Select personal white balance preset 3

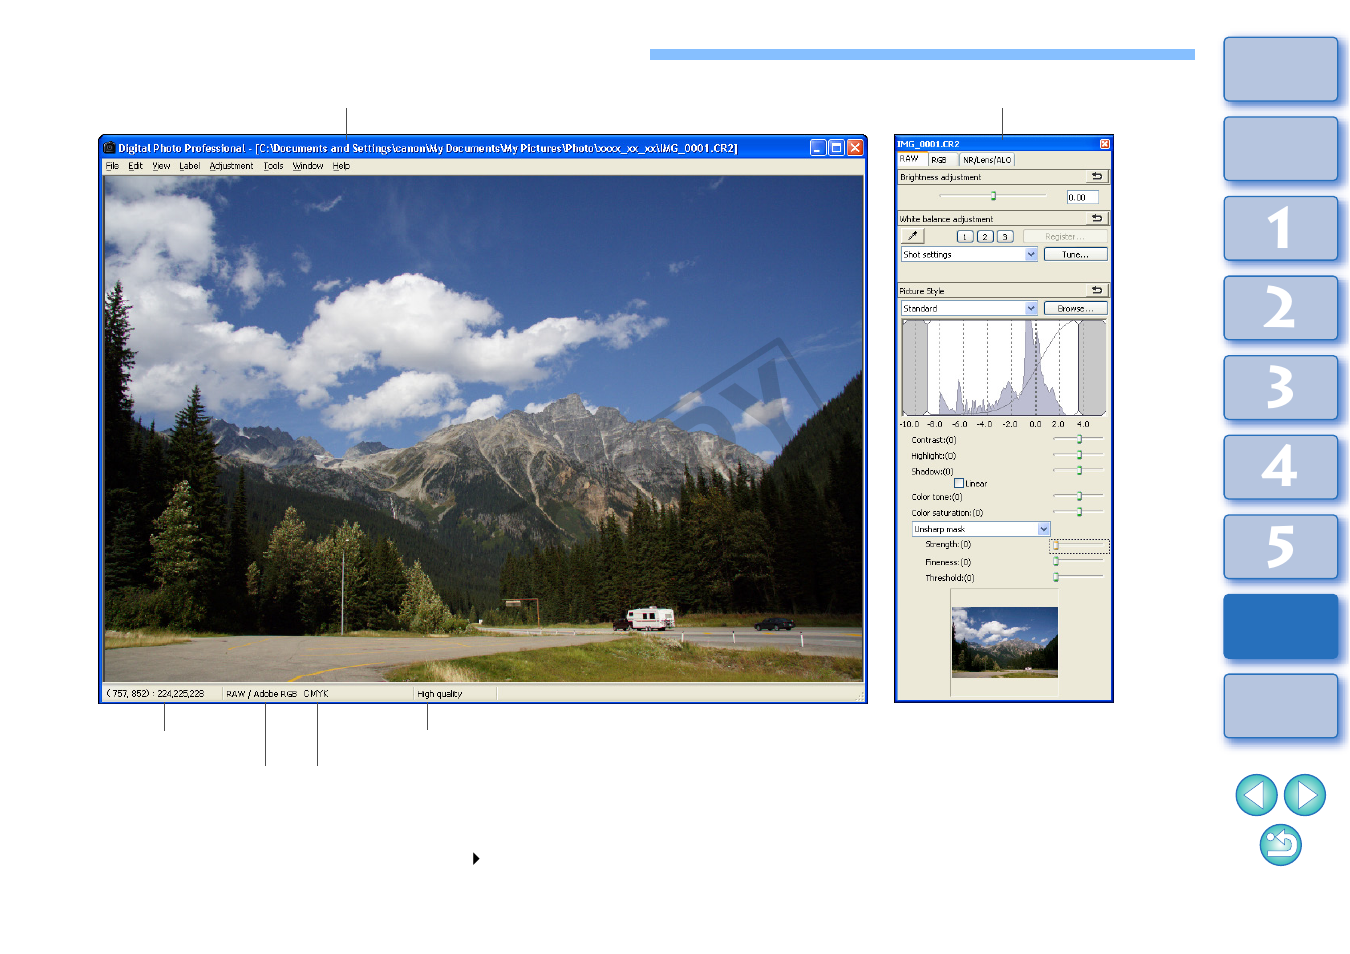point(1005,237)
